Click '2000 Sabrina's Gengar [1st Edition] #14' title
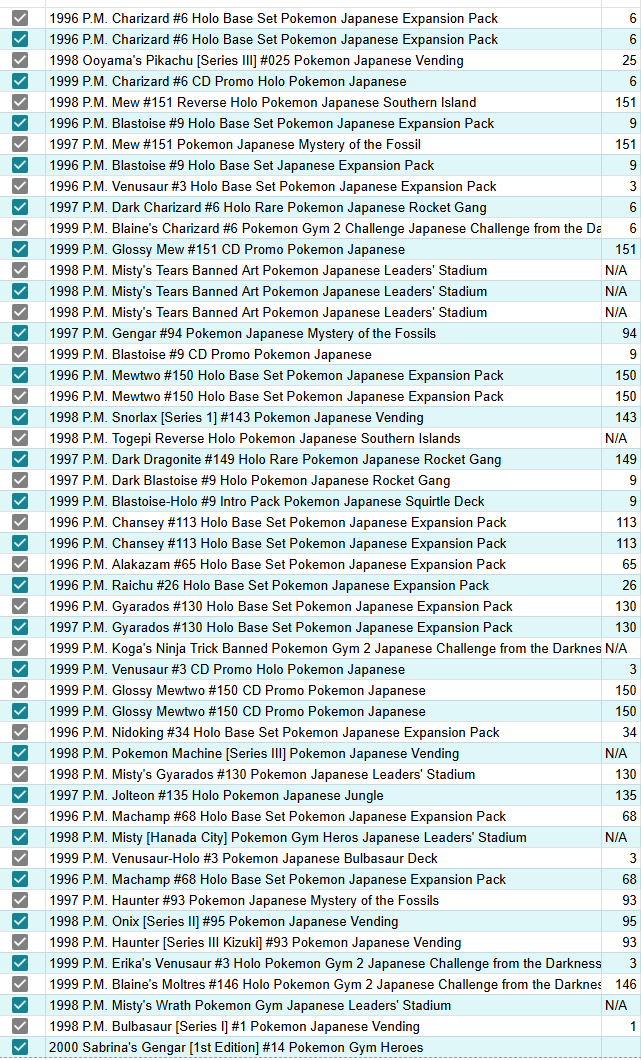The height and width of the screenshot is (1060, 641). [x=236, y=1047]
